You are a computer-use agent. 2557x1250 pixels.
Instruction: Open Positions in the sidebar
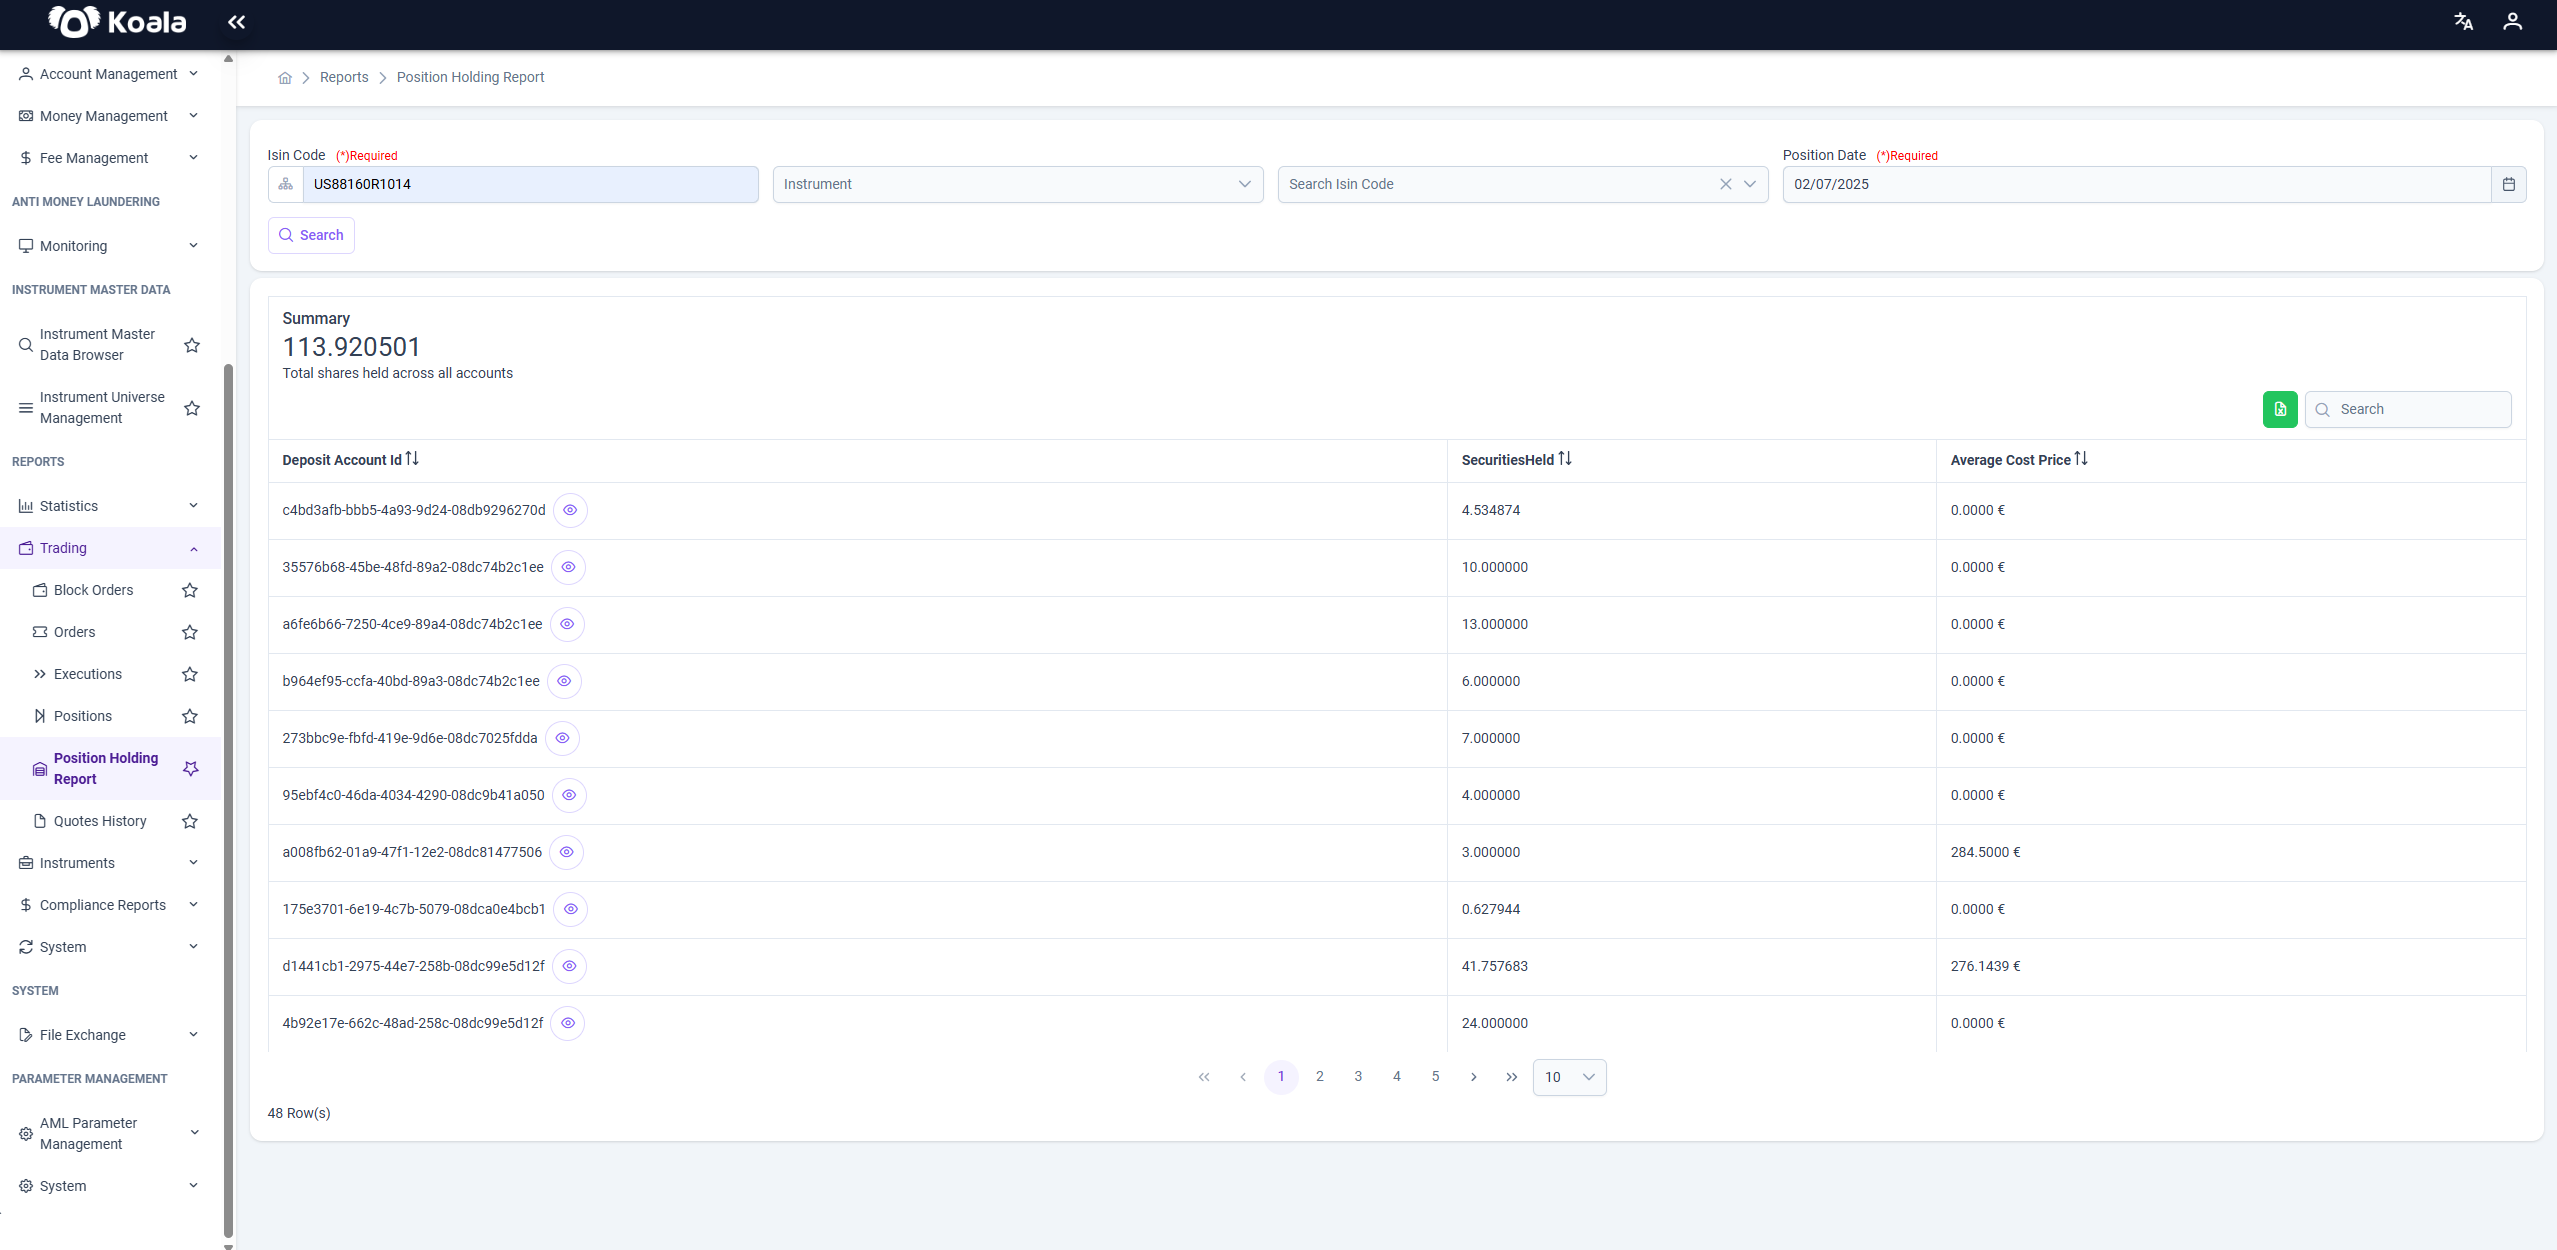(x=82, y=717)
